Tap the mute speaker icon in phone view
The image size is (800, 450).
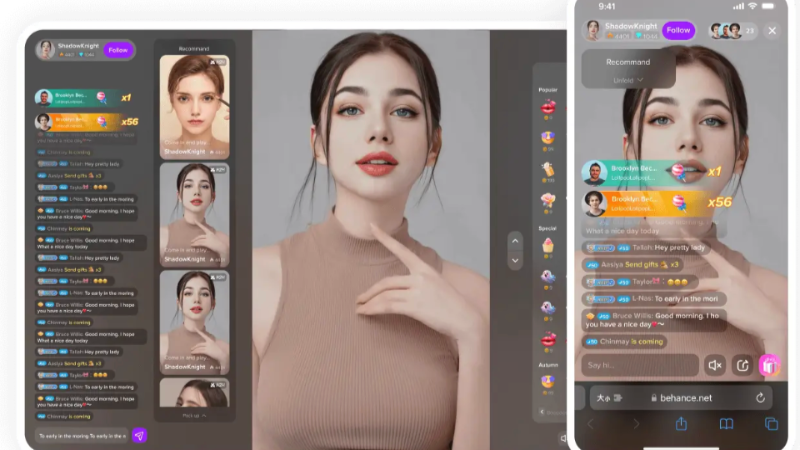point(715,365)
